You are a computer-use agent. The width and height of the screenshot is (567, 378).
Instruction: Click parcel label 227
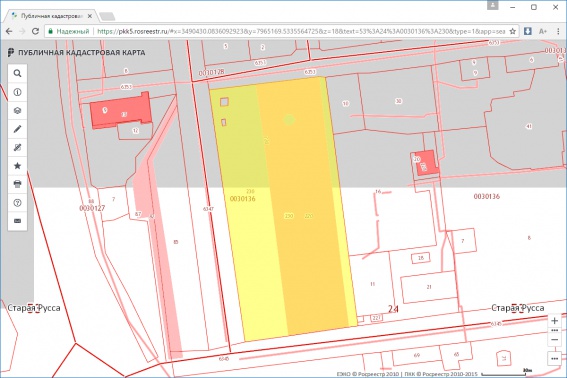point(376,318)
